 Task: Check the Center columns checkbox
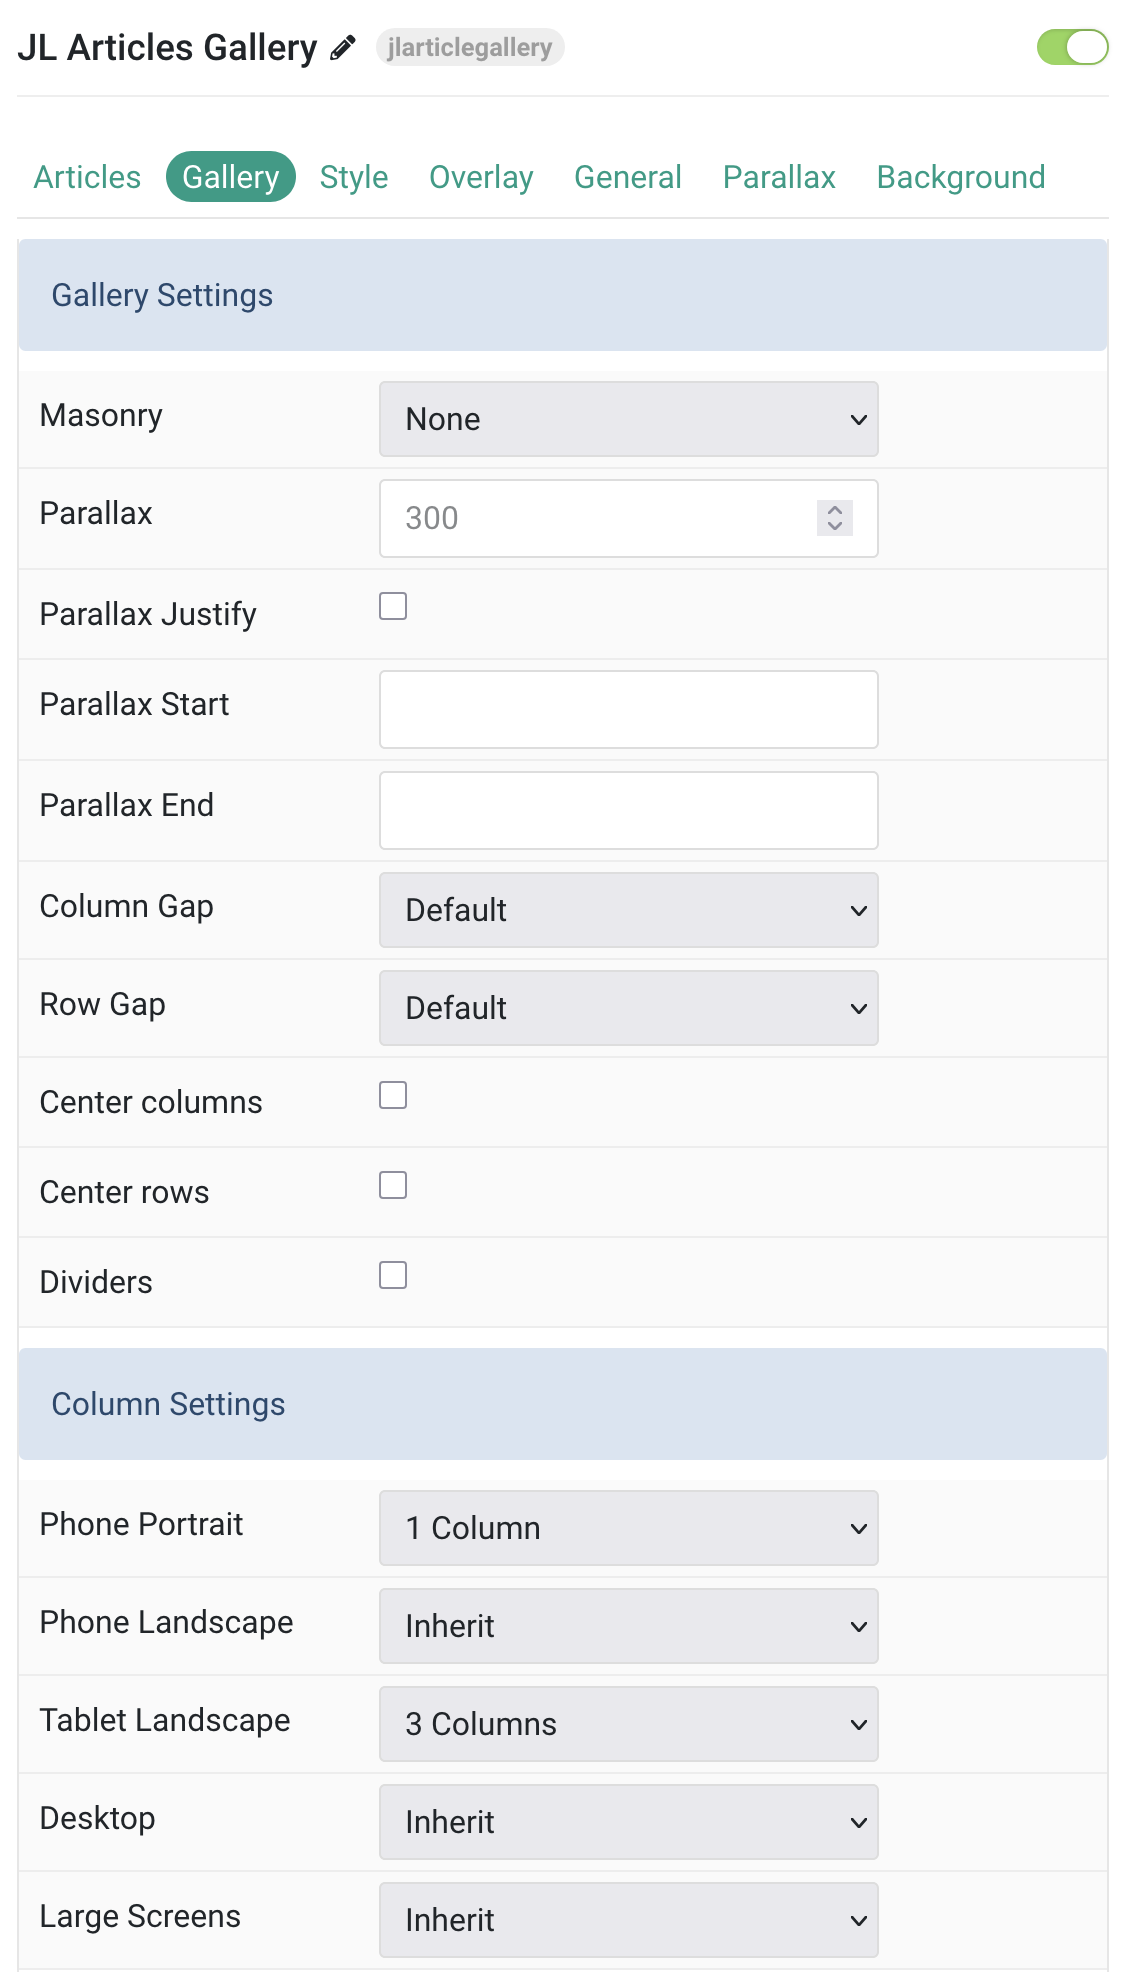tap(393, 1095)
